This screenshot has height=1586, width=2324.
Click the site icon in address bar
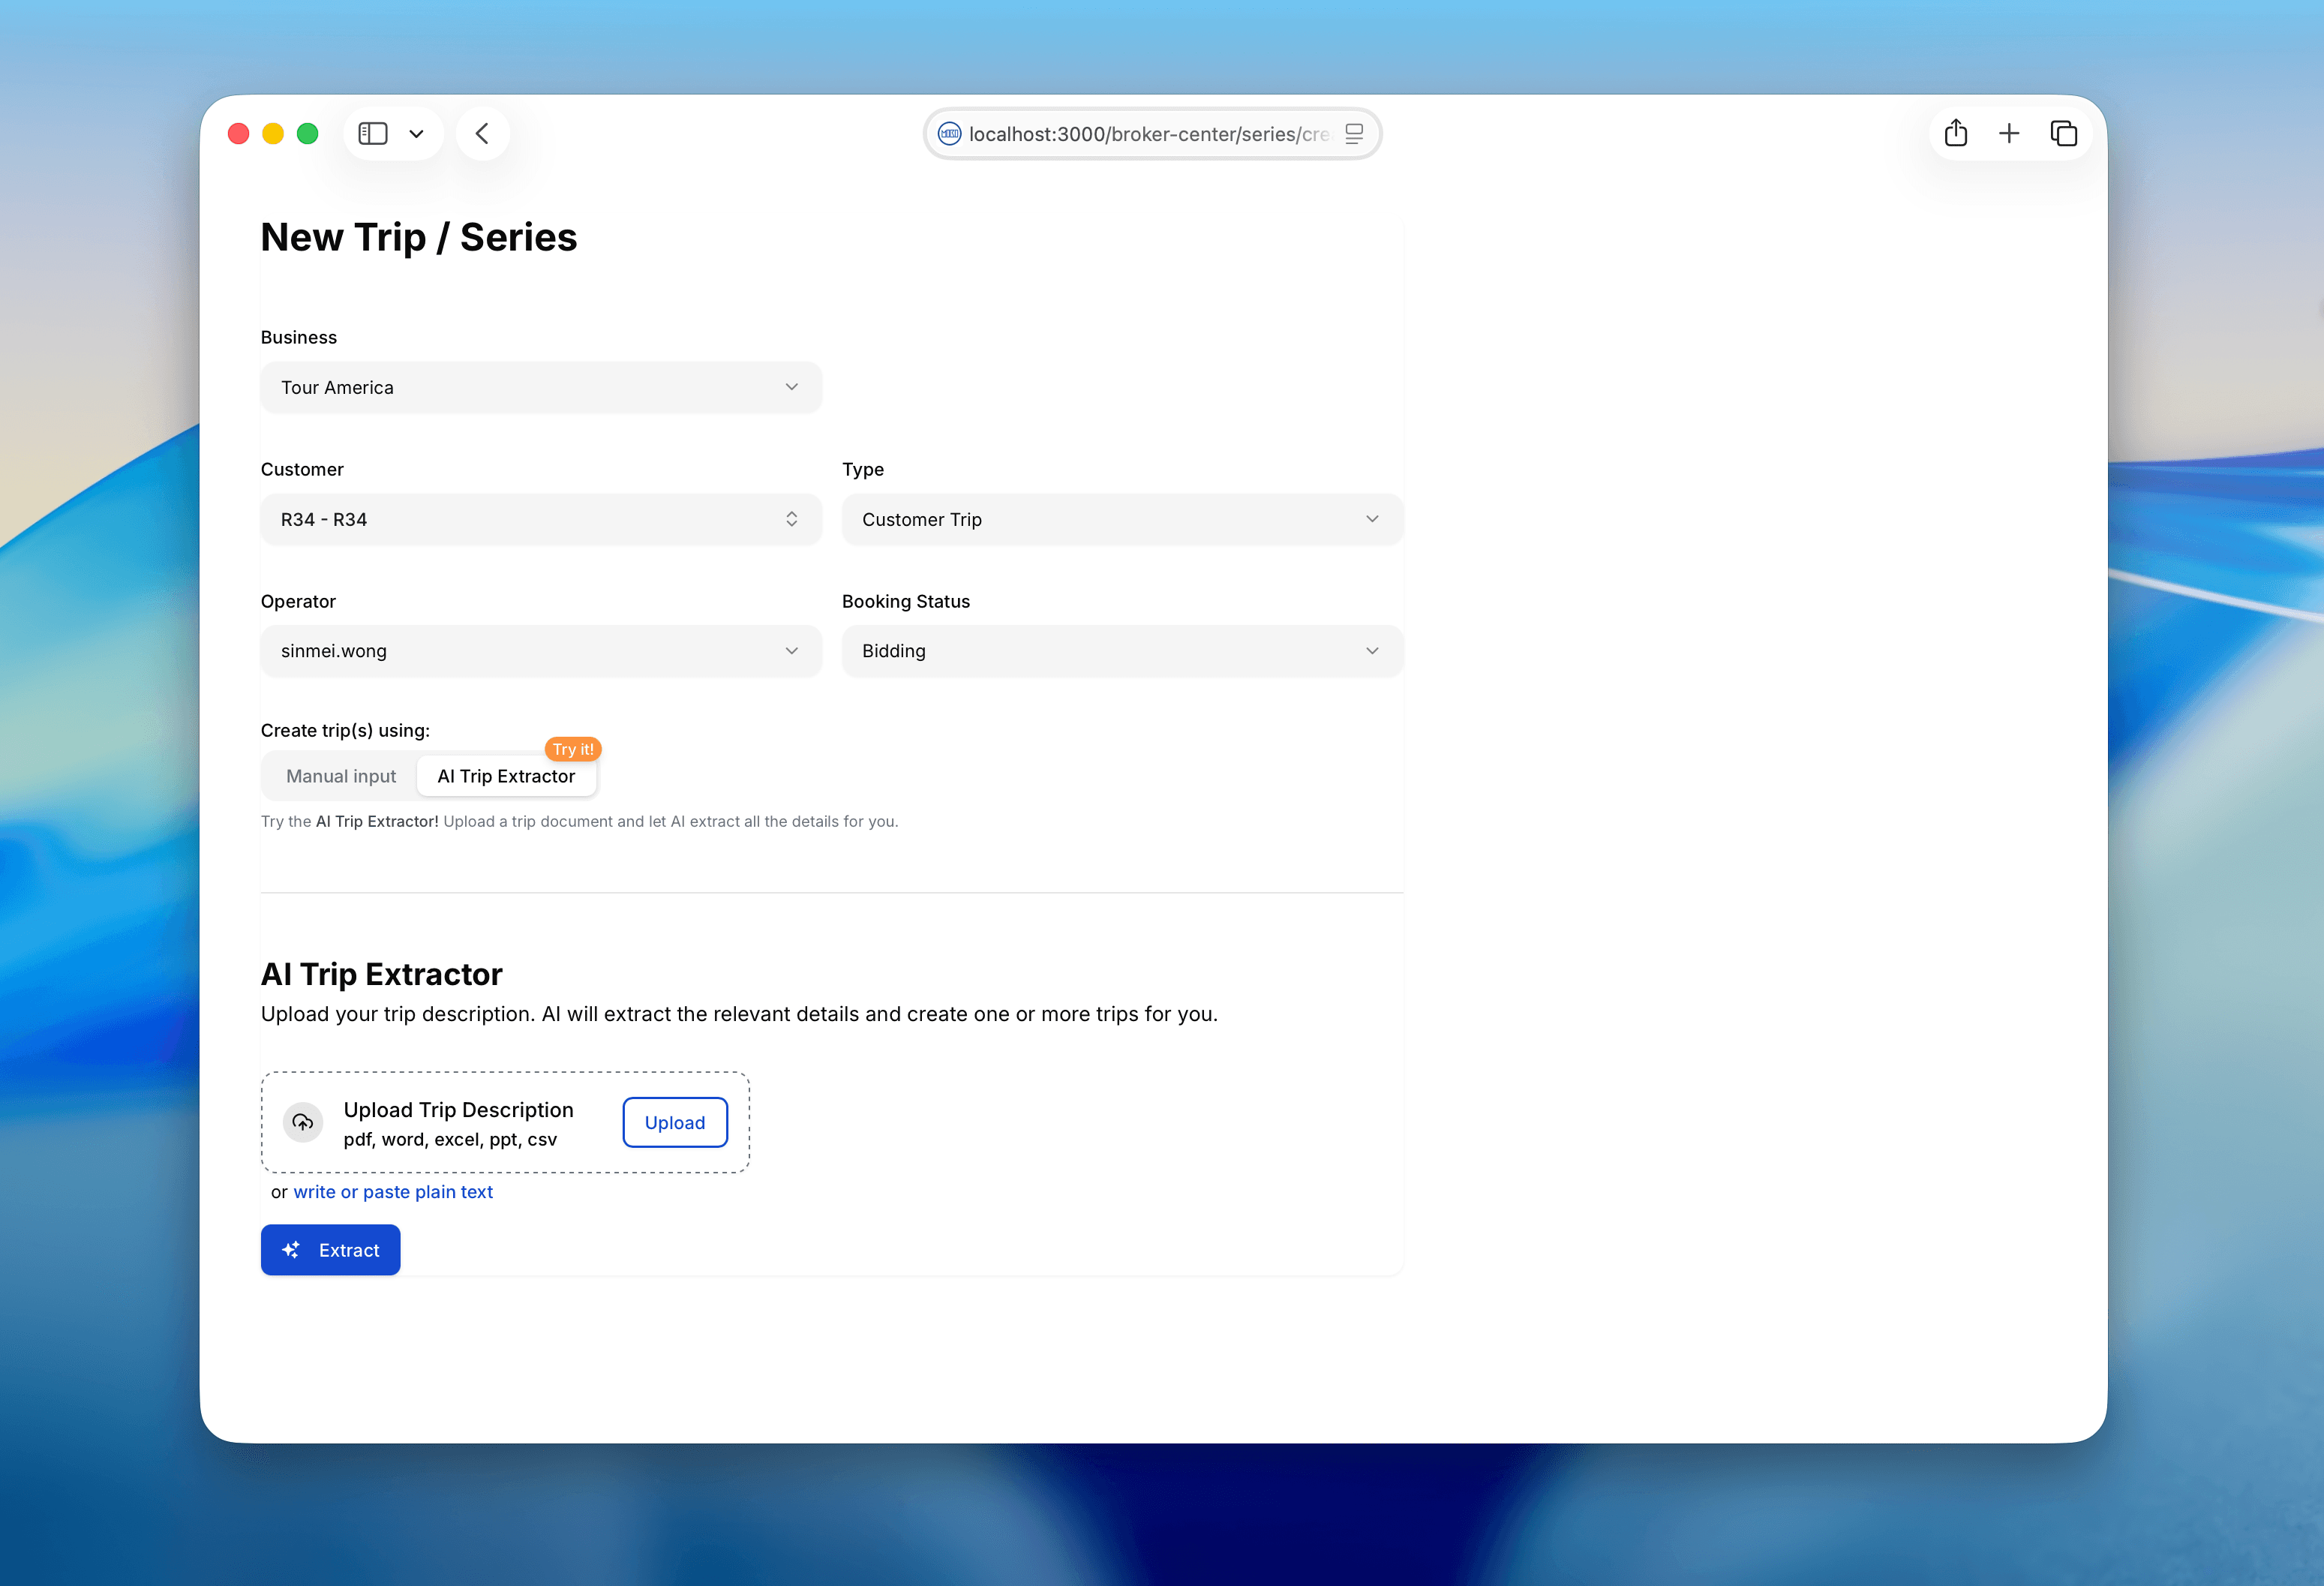click(949, 134)
